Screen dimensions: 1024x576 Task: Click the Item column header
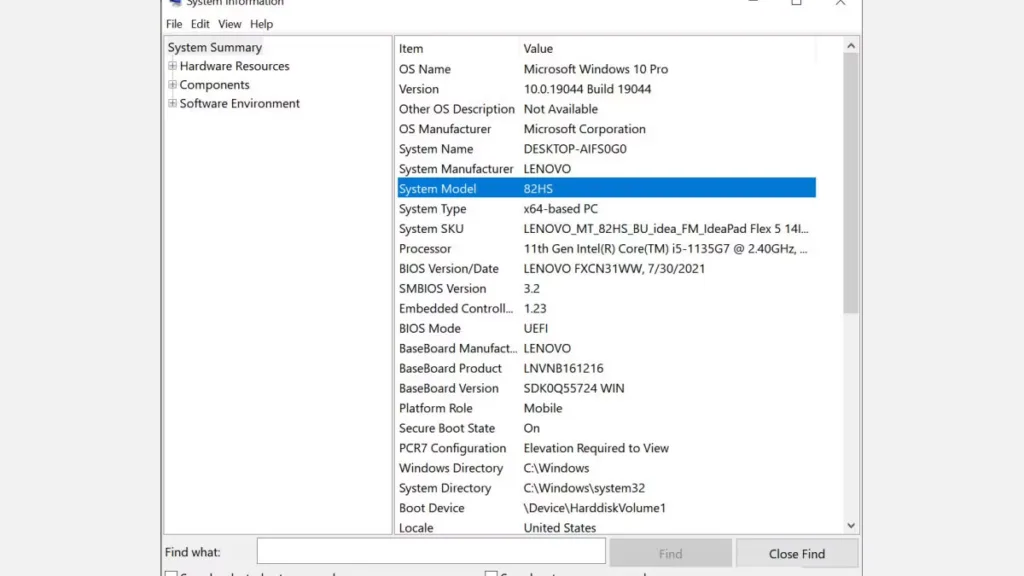point(458,48)
